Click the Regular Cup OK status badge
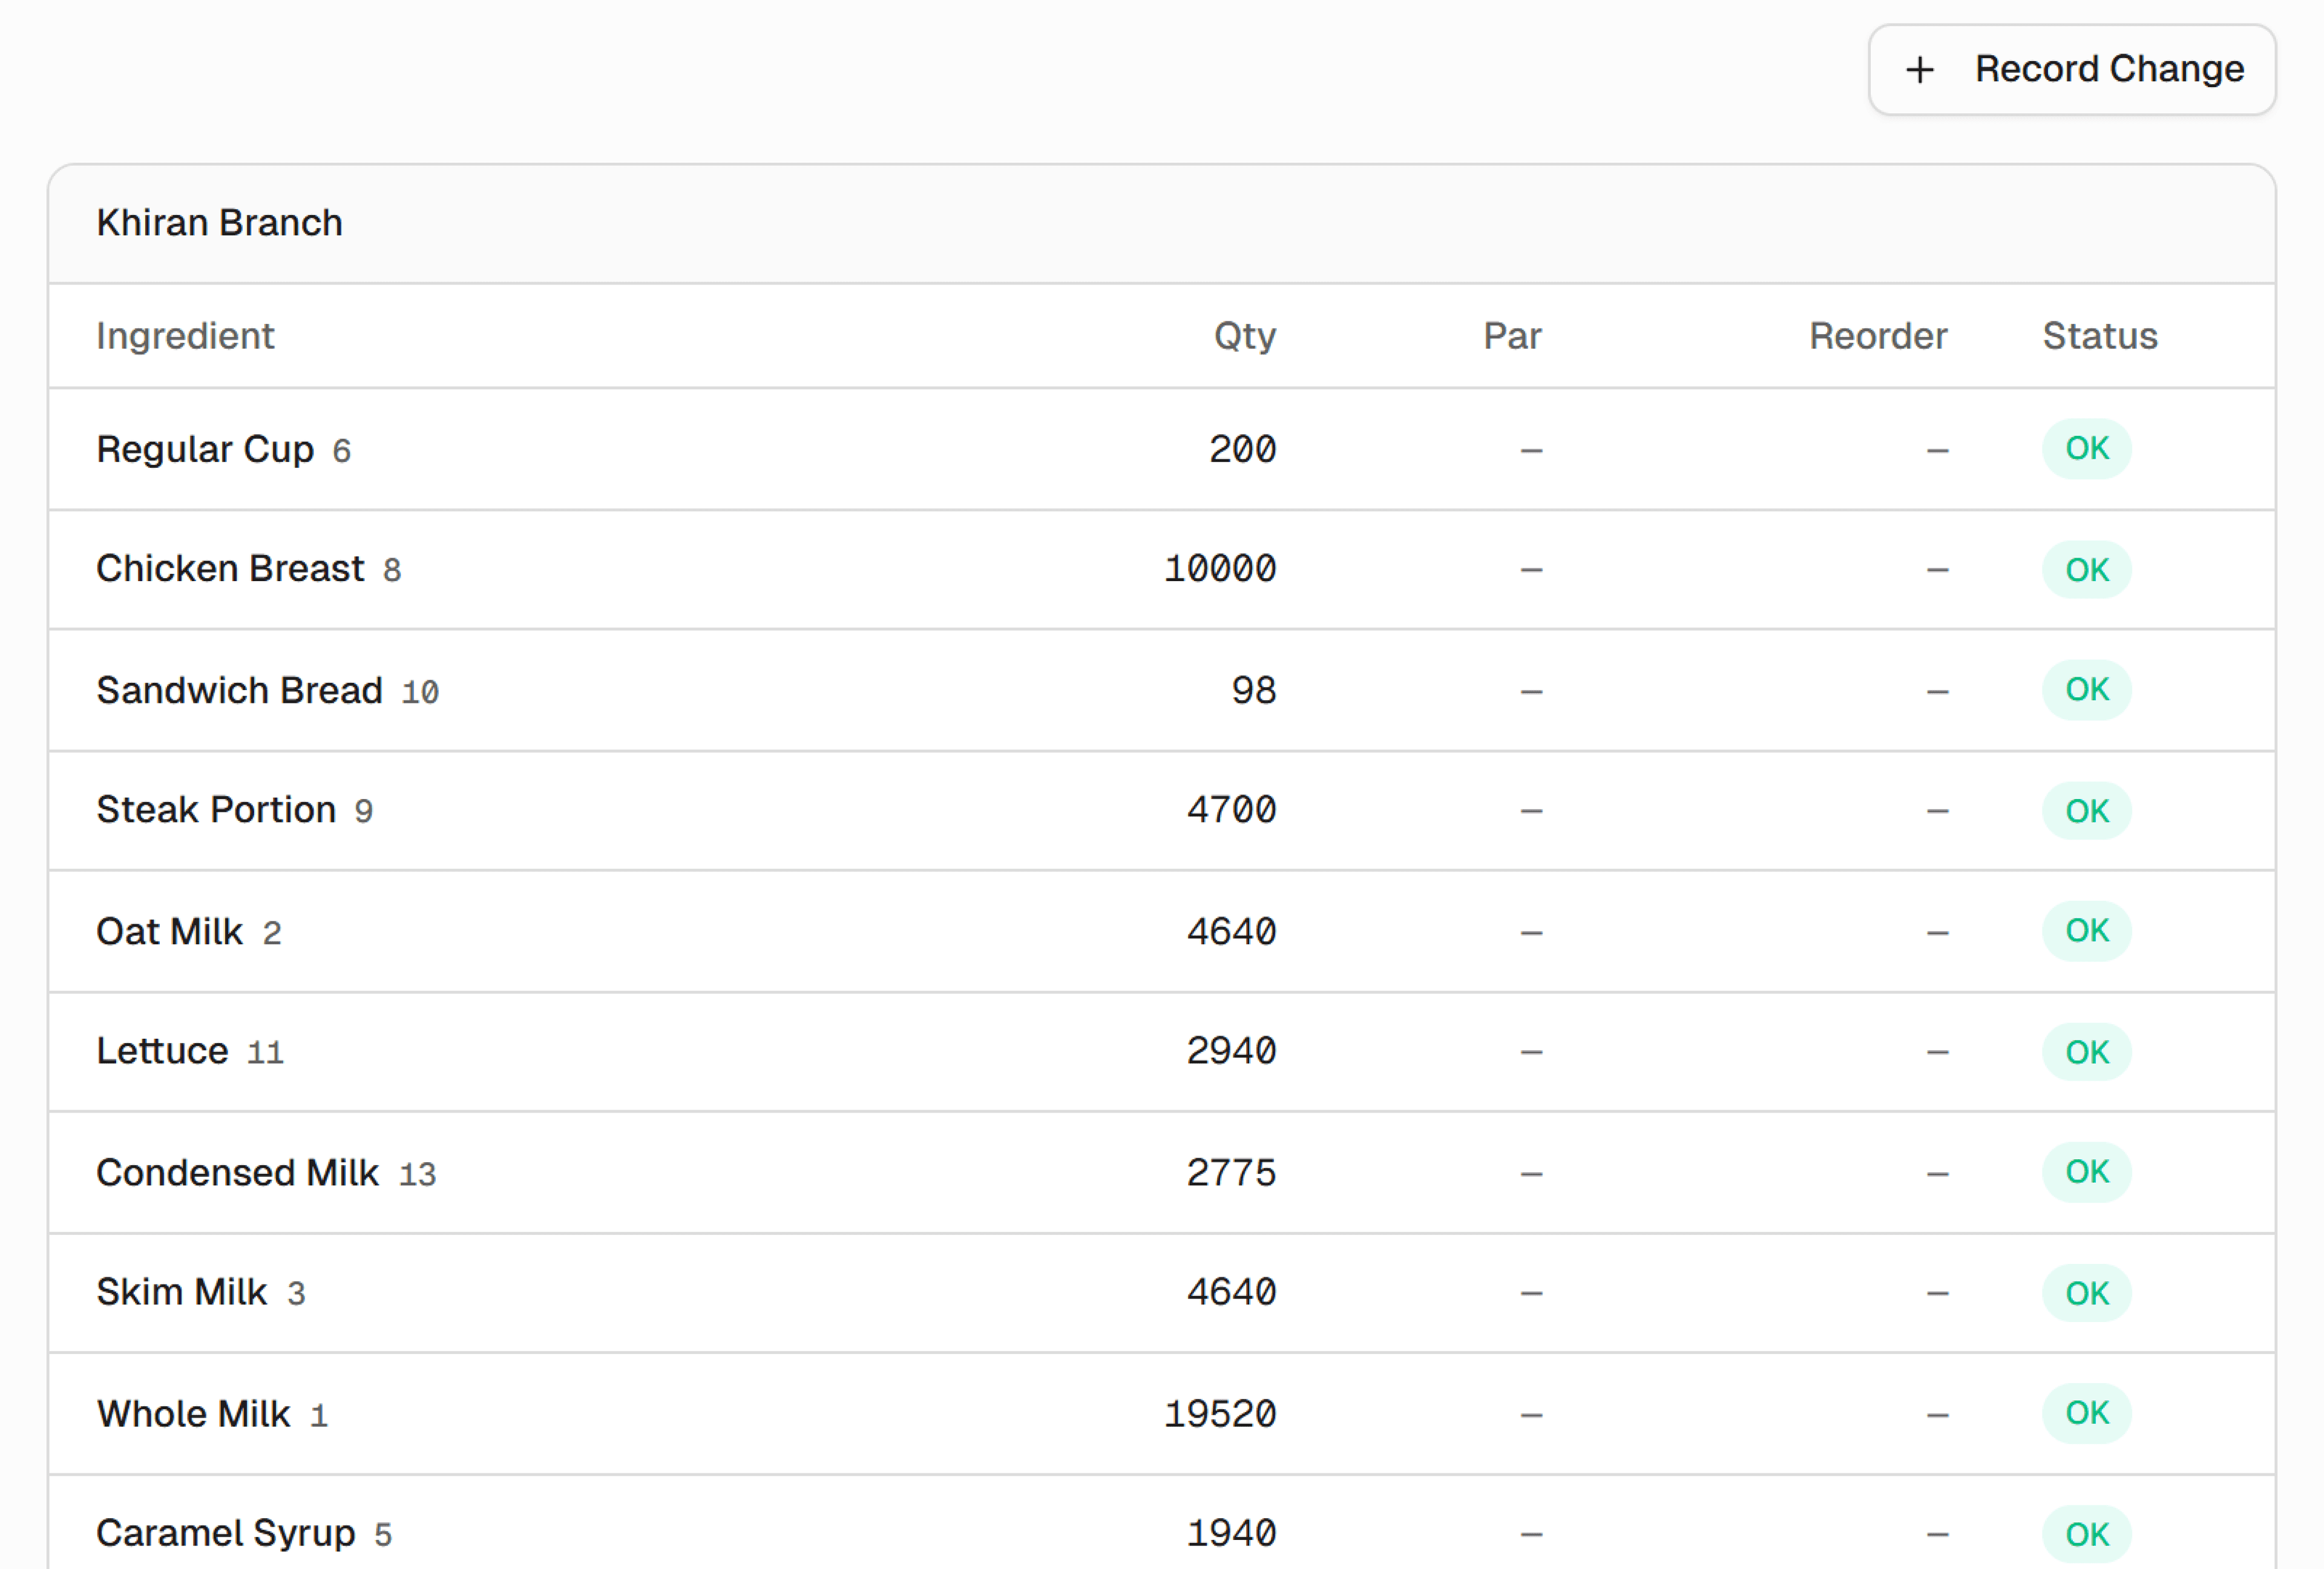2324x1569 pixels. (2086, 449)
